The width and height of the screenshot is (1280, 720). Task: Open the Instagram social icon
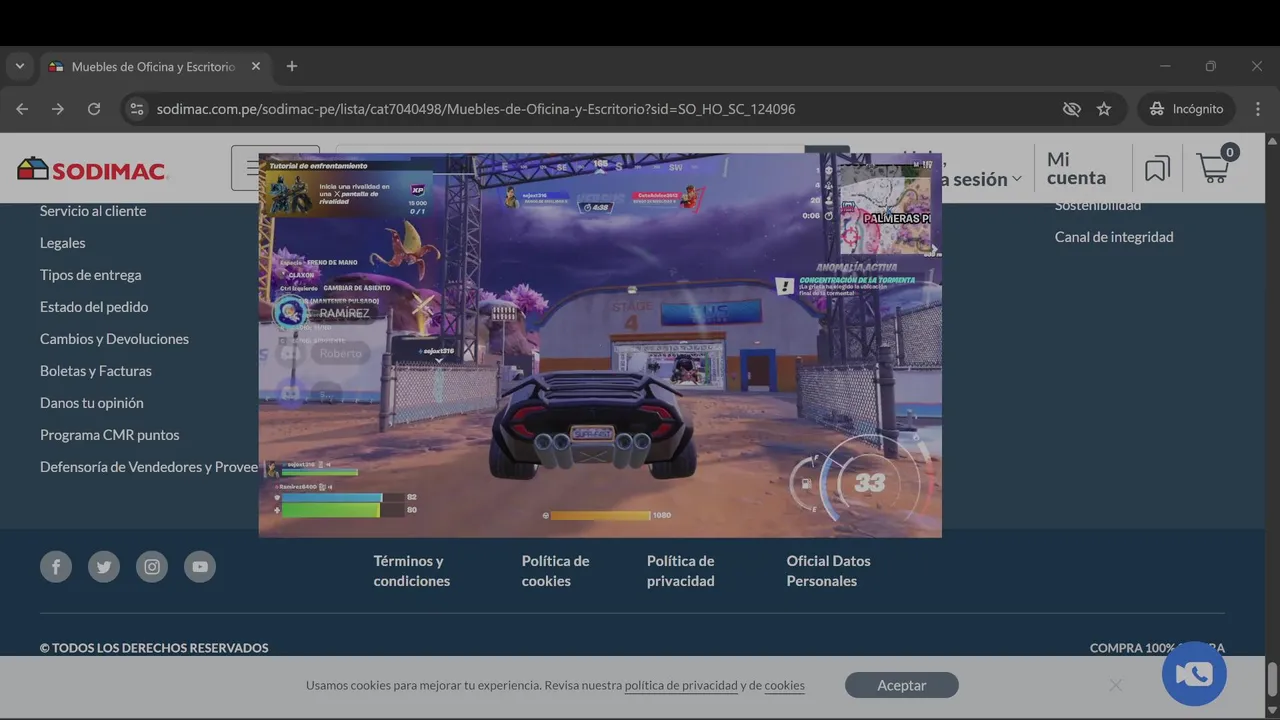pyautogui.click(x=152, y=567)
